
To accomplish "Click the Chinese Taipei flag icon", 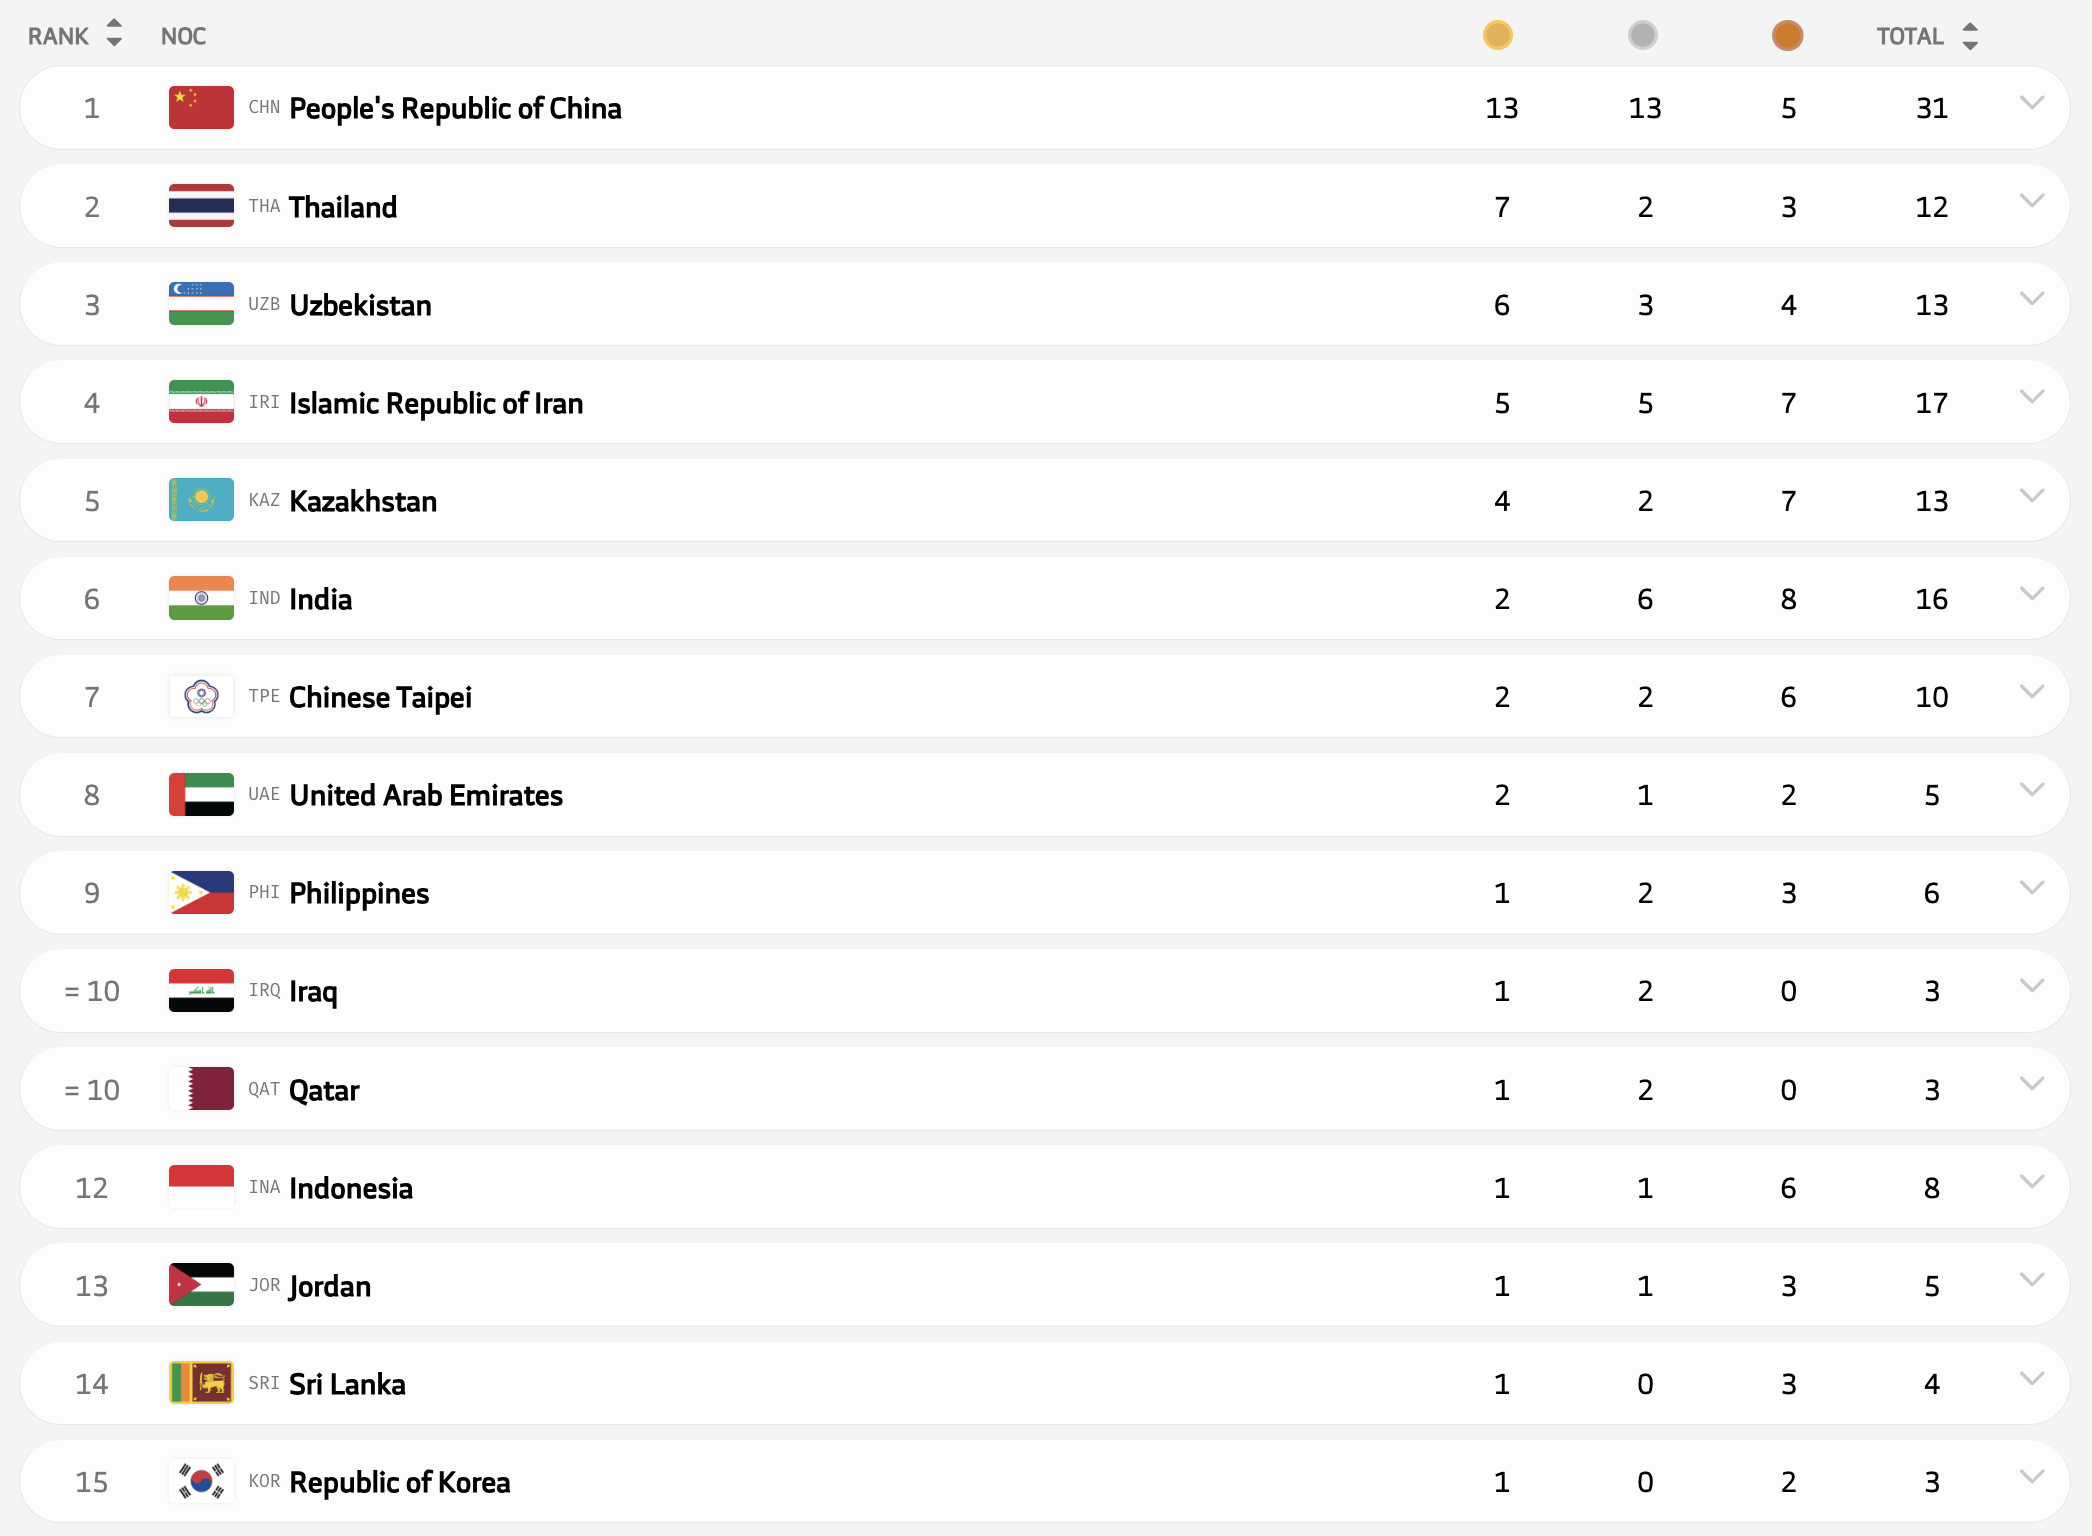I will [x=201, y=697].
